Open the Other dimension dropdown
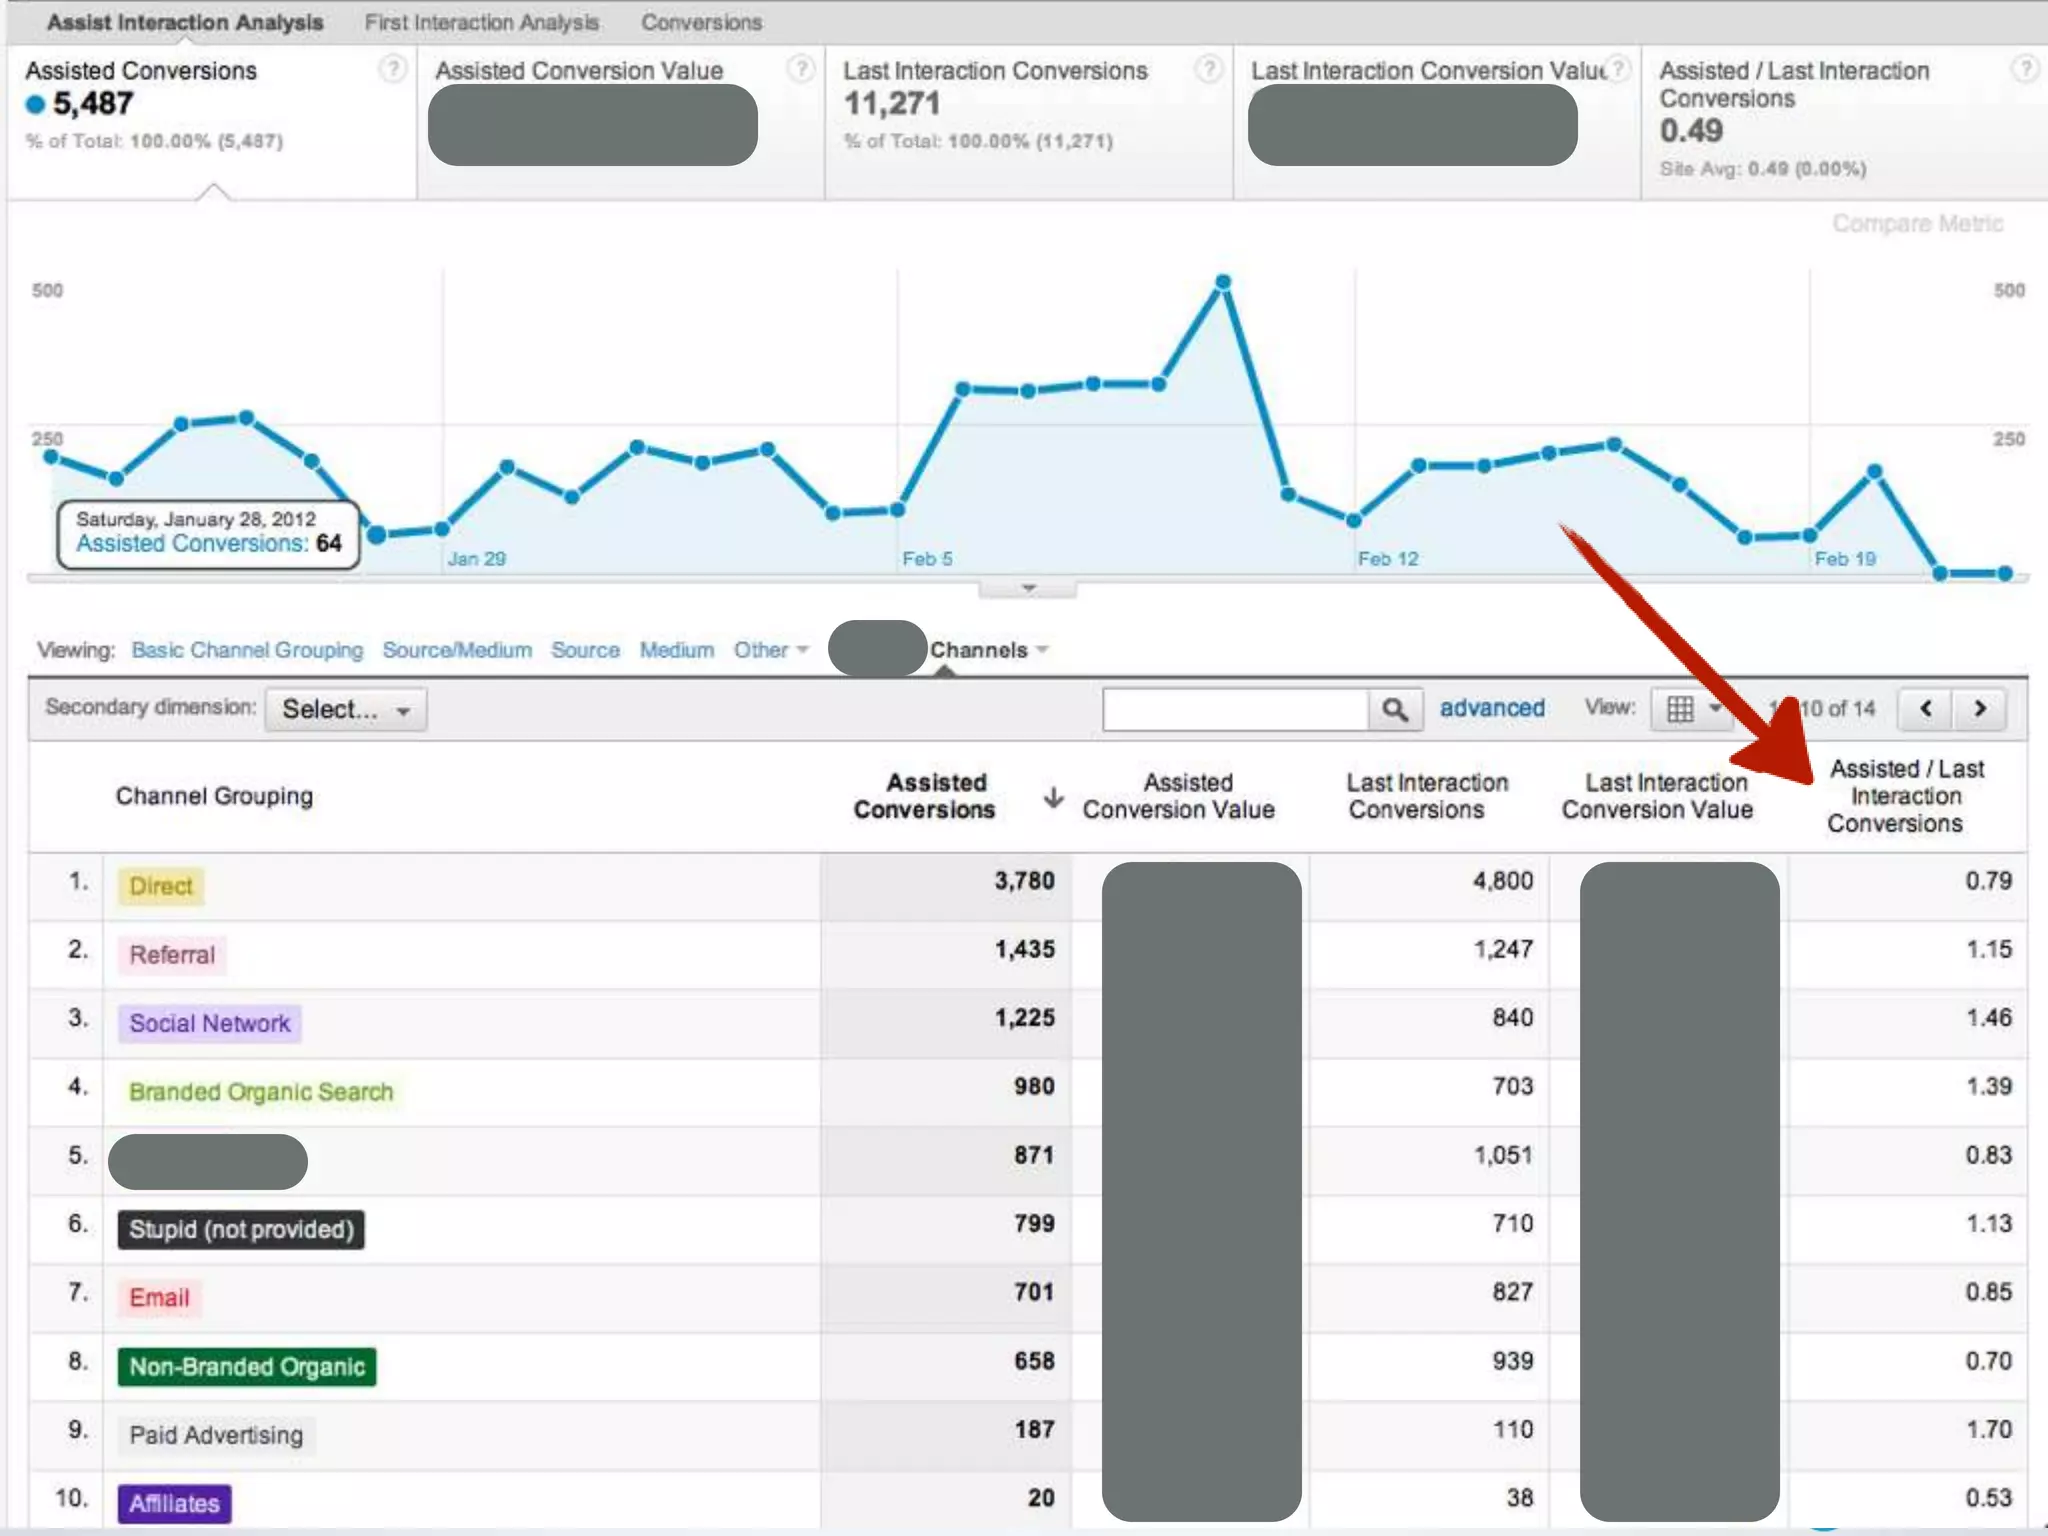 (x=770, y=650)
